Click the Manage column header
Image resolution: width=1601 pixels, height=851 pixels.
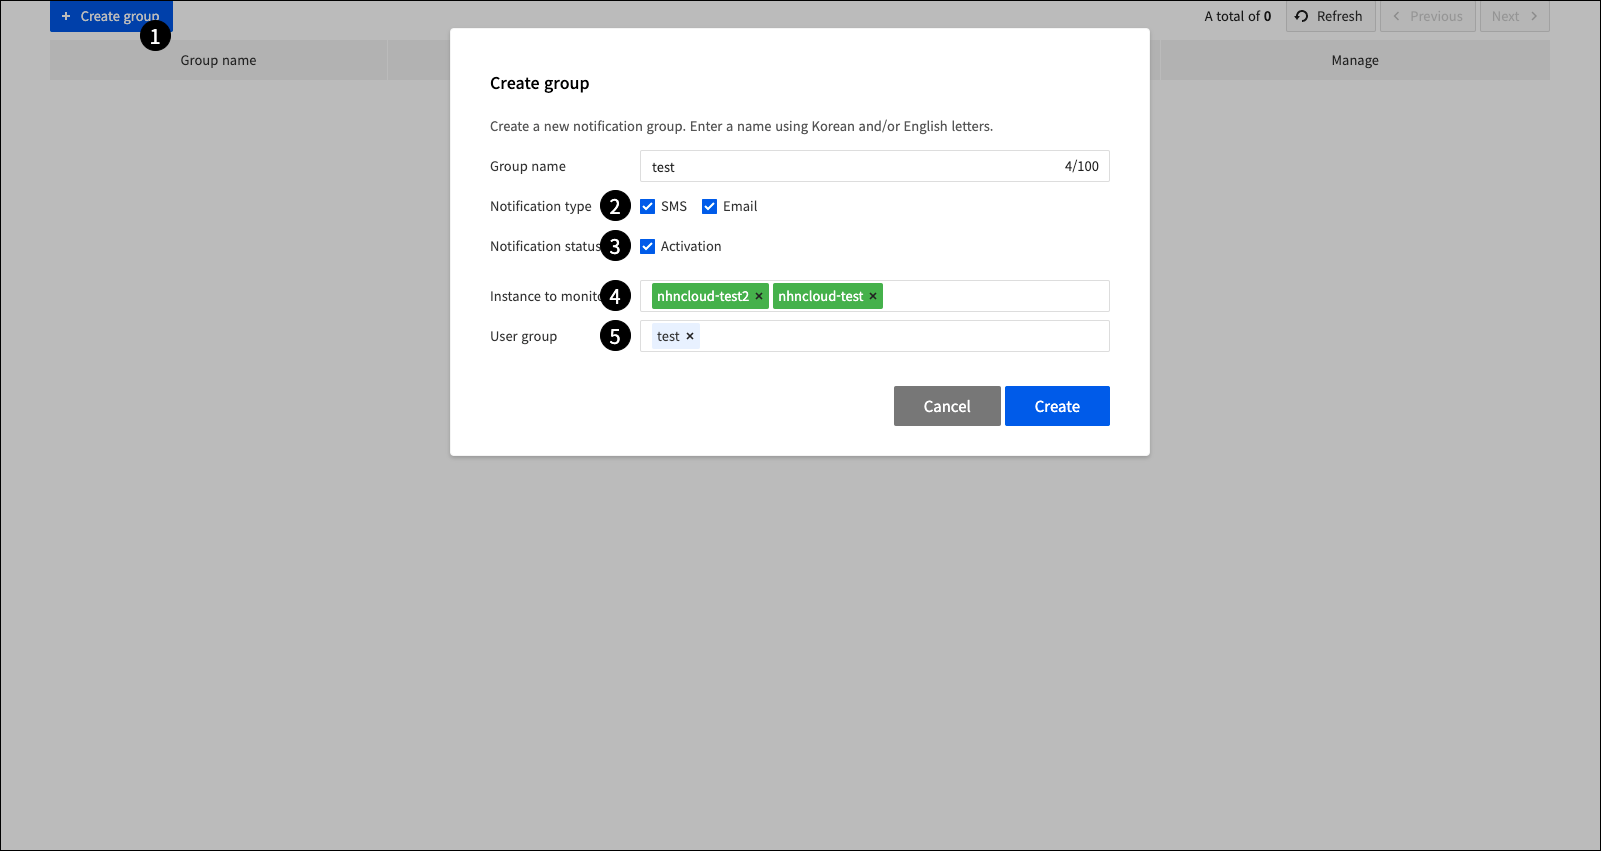coord(1355,60)
